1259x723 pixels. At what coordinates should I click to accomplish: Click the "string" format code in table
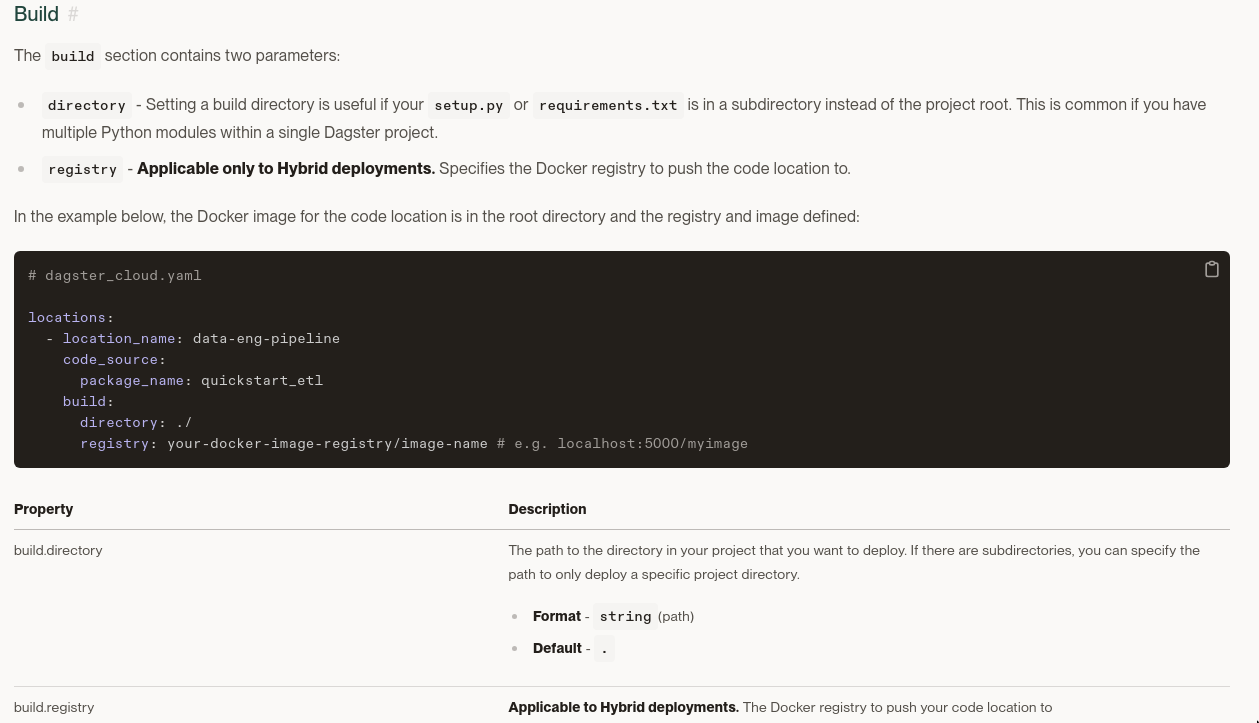coord(625,616)
